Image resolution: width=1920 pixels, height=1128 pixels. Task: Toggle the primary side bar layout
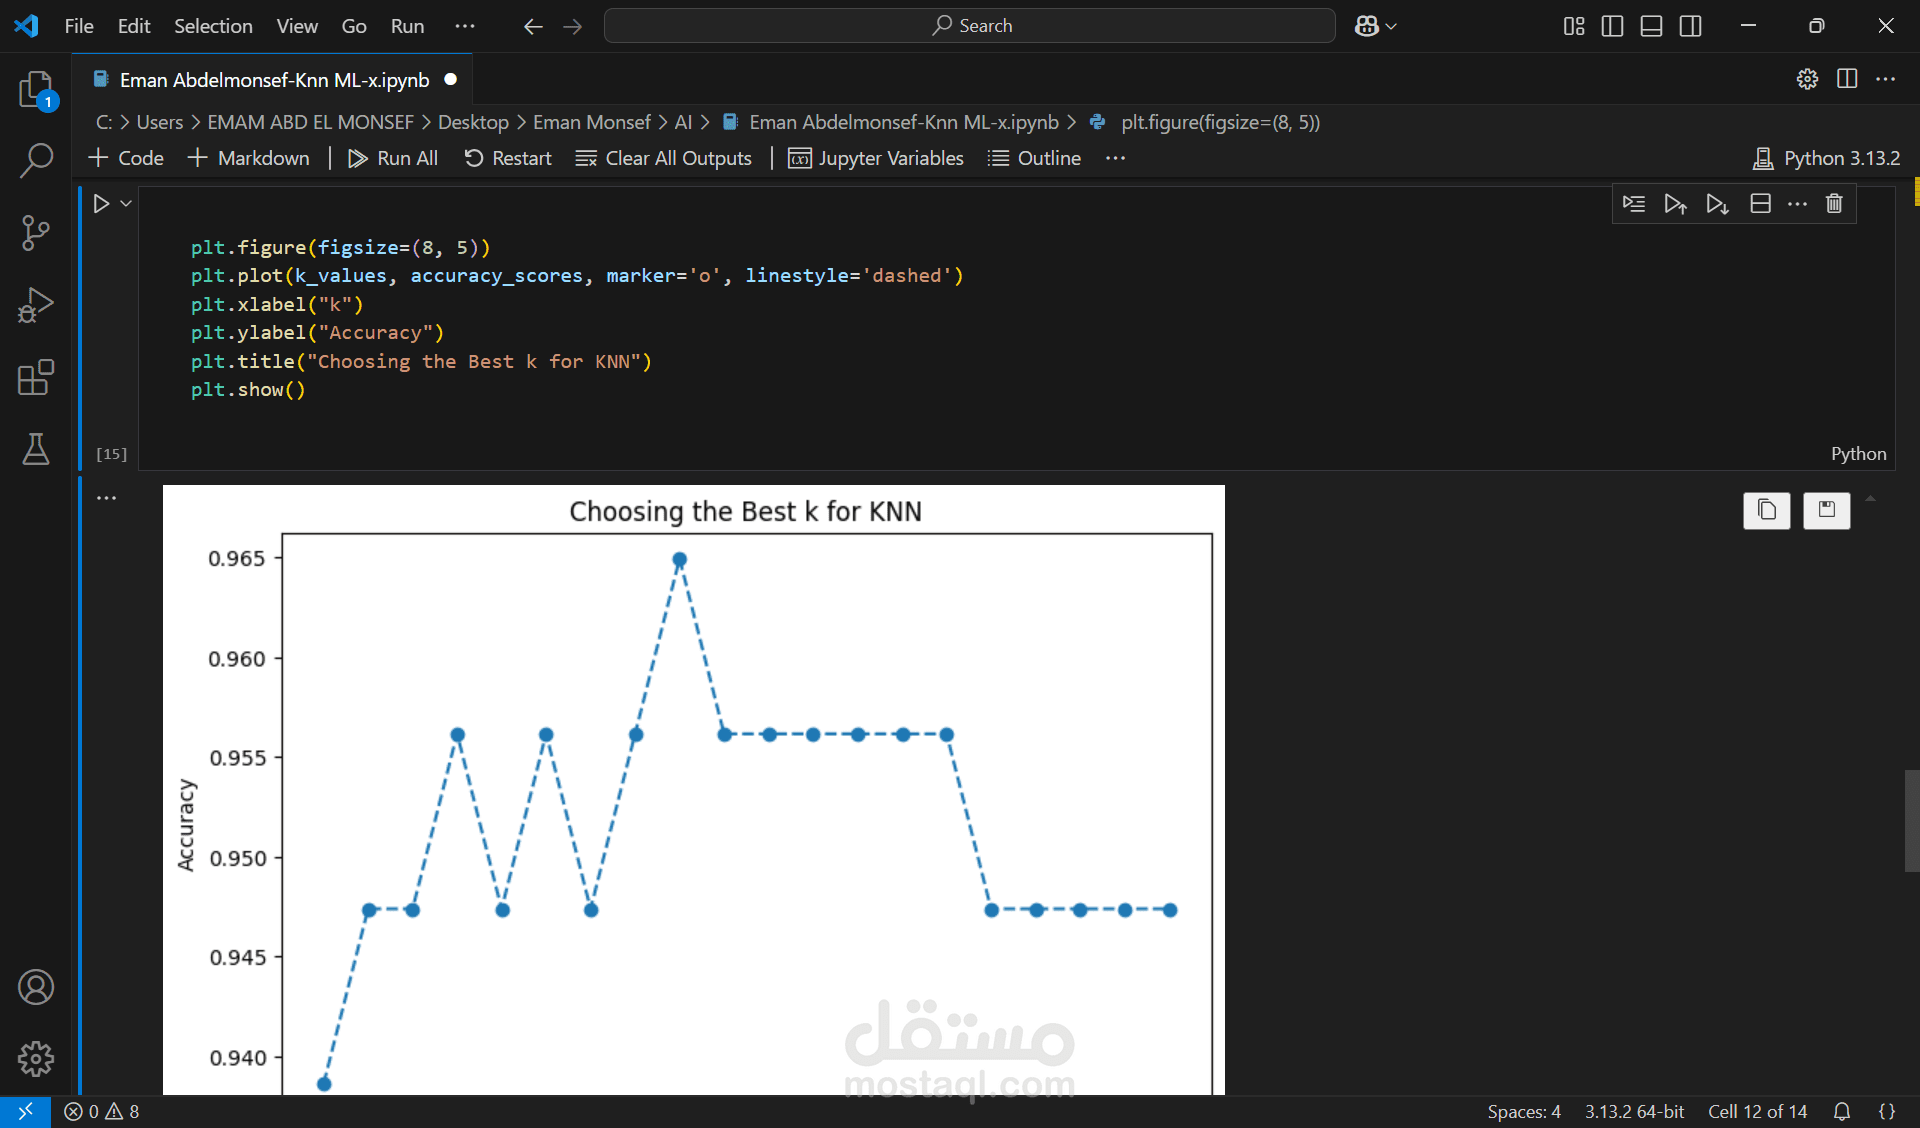(1612, 26)
